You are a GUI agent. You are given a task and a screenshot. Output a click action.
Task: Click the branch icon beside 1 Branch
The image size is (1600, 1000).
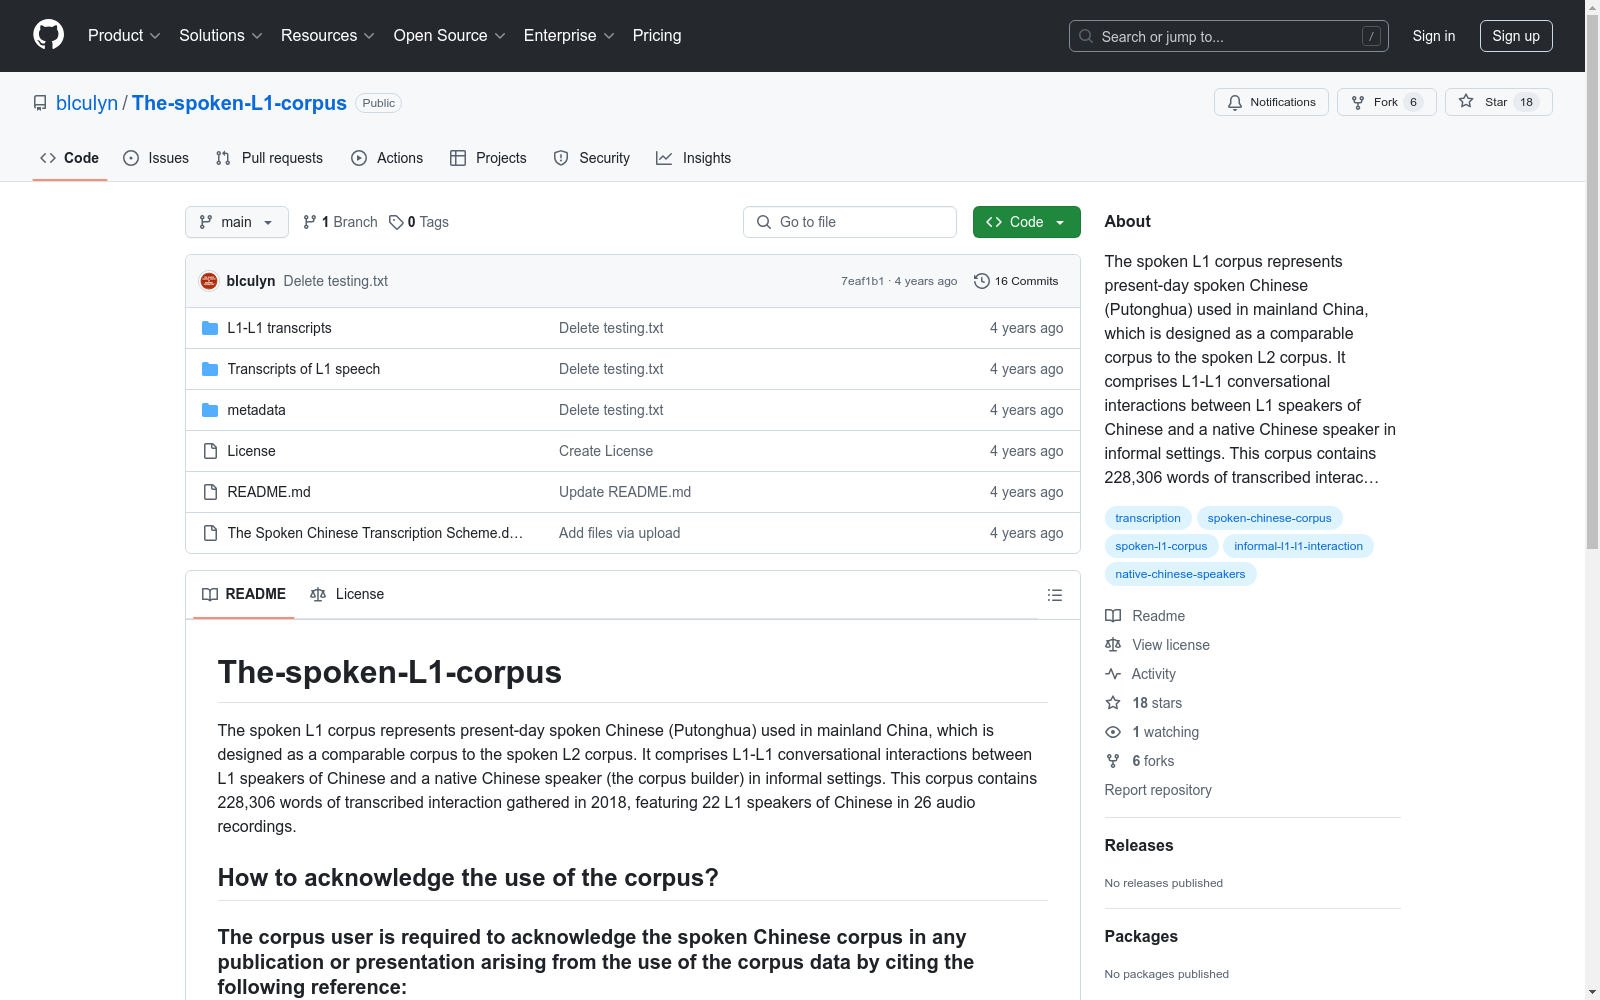click(x=310, y=222)
